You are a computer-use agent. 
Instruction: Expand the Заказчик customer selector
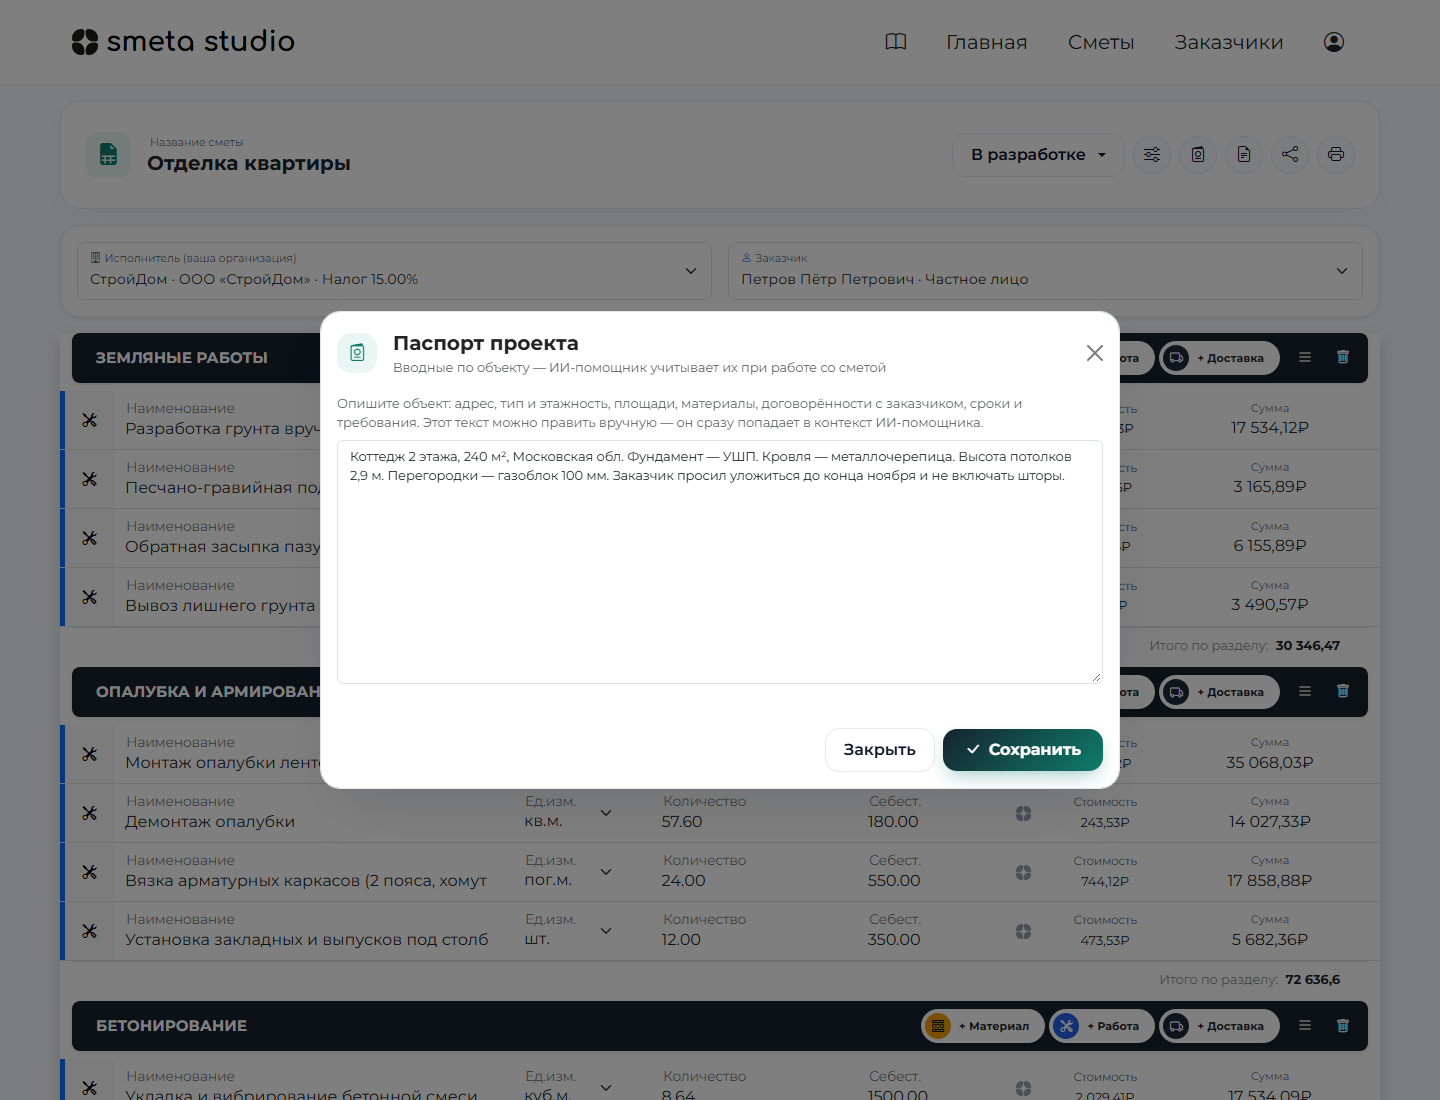(x=1045, y=271)
